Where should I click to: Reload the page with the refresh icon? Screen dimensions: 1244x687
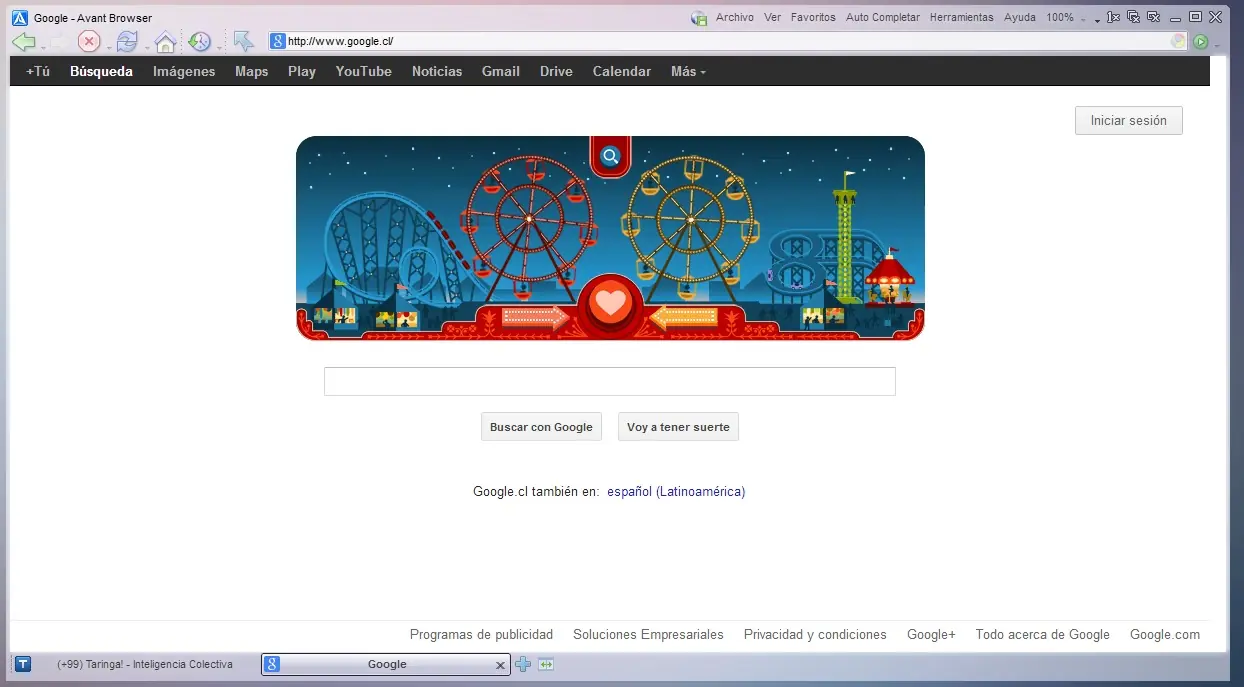point(127,42)
